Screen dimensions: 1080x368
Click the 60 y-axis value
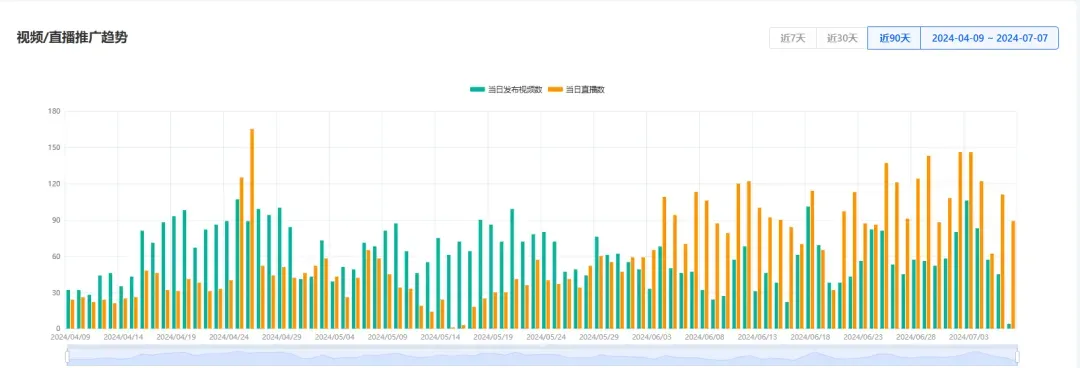(x=56, y=256)
